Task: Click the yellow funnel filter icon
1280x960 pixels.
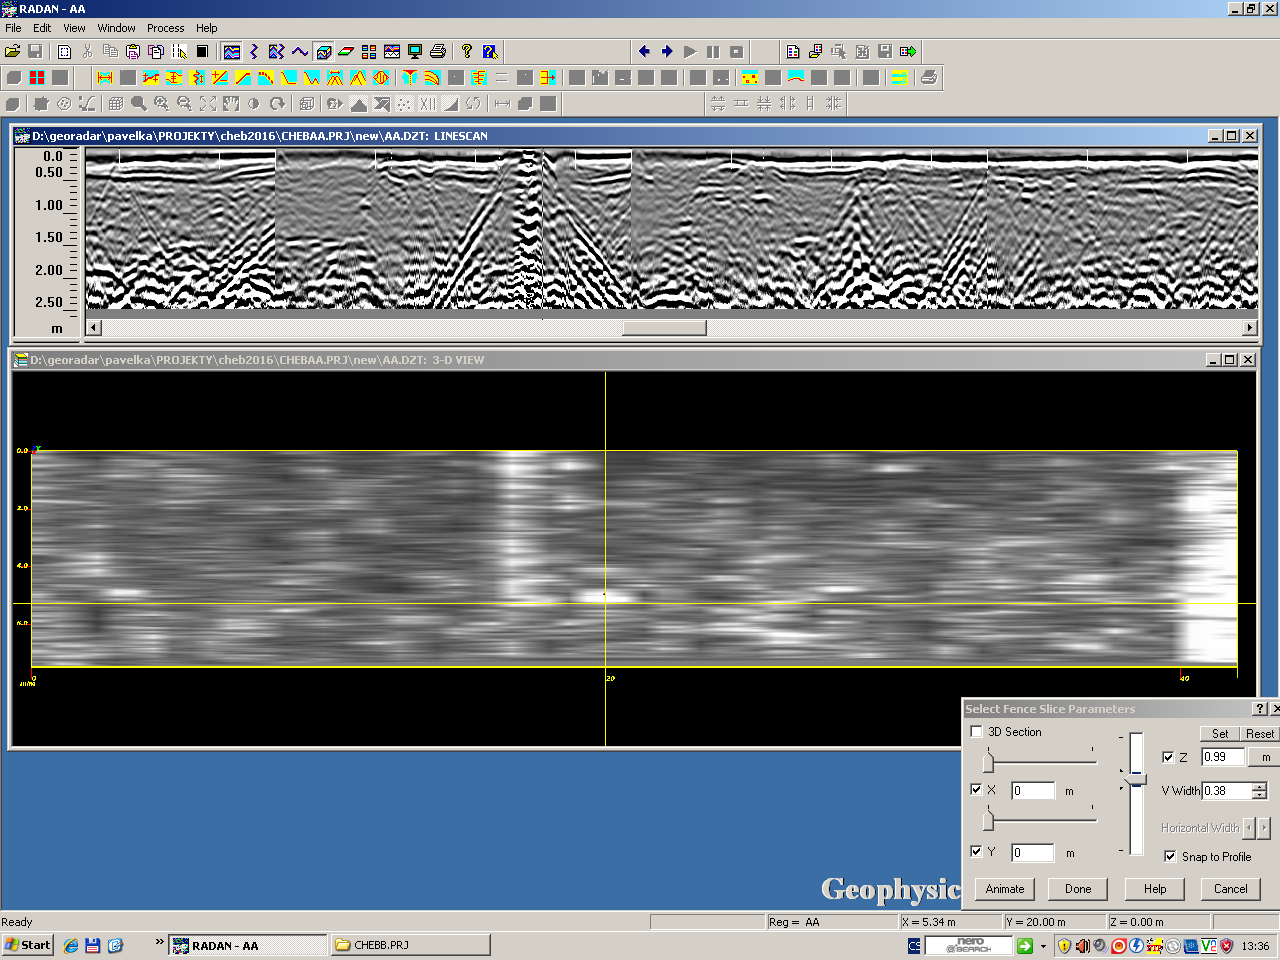Action: pos(410,78)
